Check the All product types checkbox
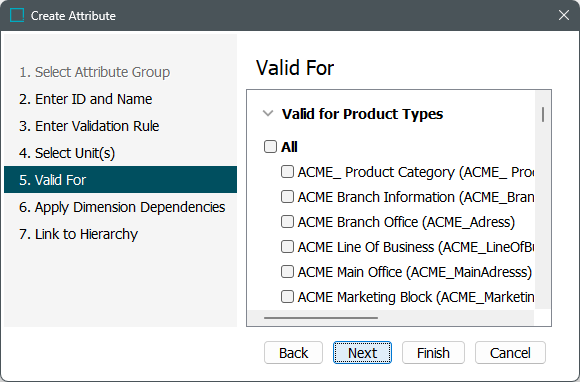Viewport: 580px width, 382px height. 270,146
